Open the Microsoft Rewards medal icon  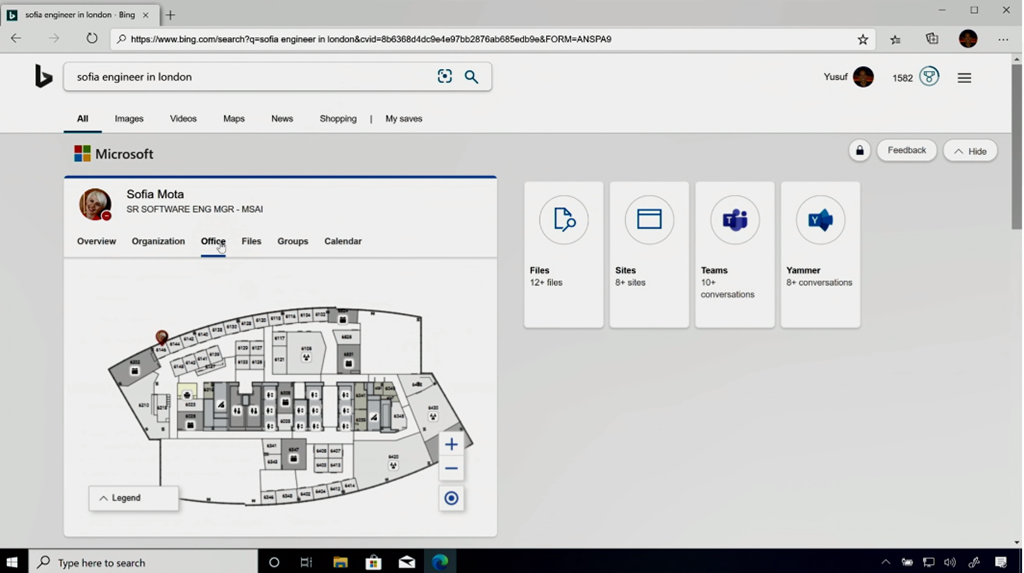929,77
